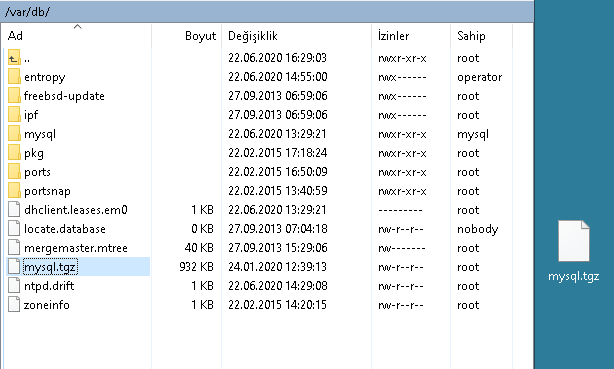Viewport: 614px width, 369px height.
Task: Select the ipf folder icon
Action: click(14, 115)
